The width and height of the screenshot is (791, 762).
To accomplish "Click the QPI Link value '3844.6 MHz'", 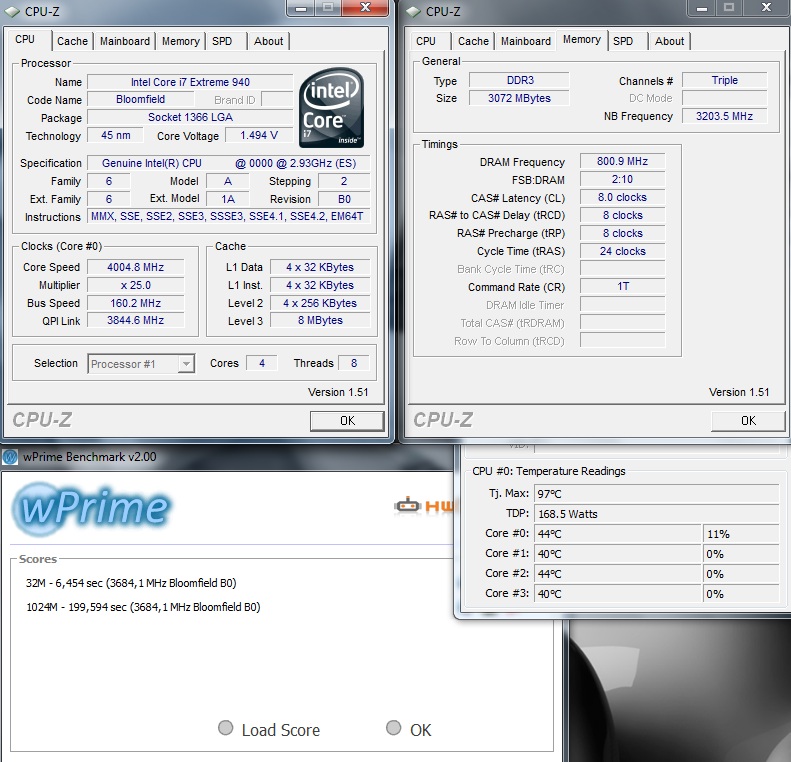I will 136,320.
